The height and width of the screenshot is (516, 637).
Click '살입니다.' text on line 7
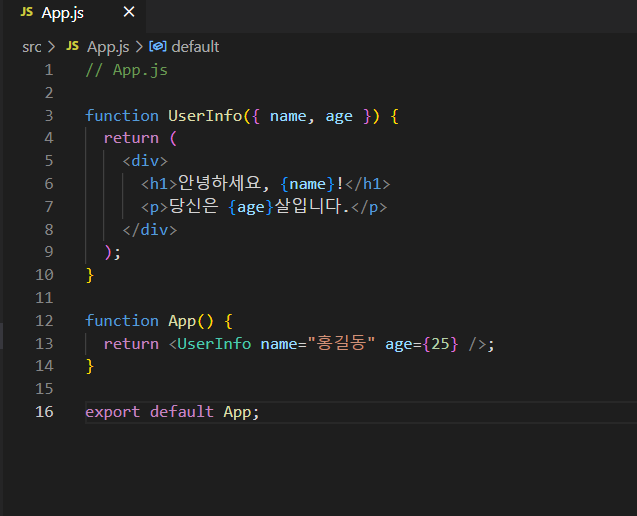[312, 206]
